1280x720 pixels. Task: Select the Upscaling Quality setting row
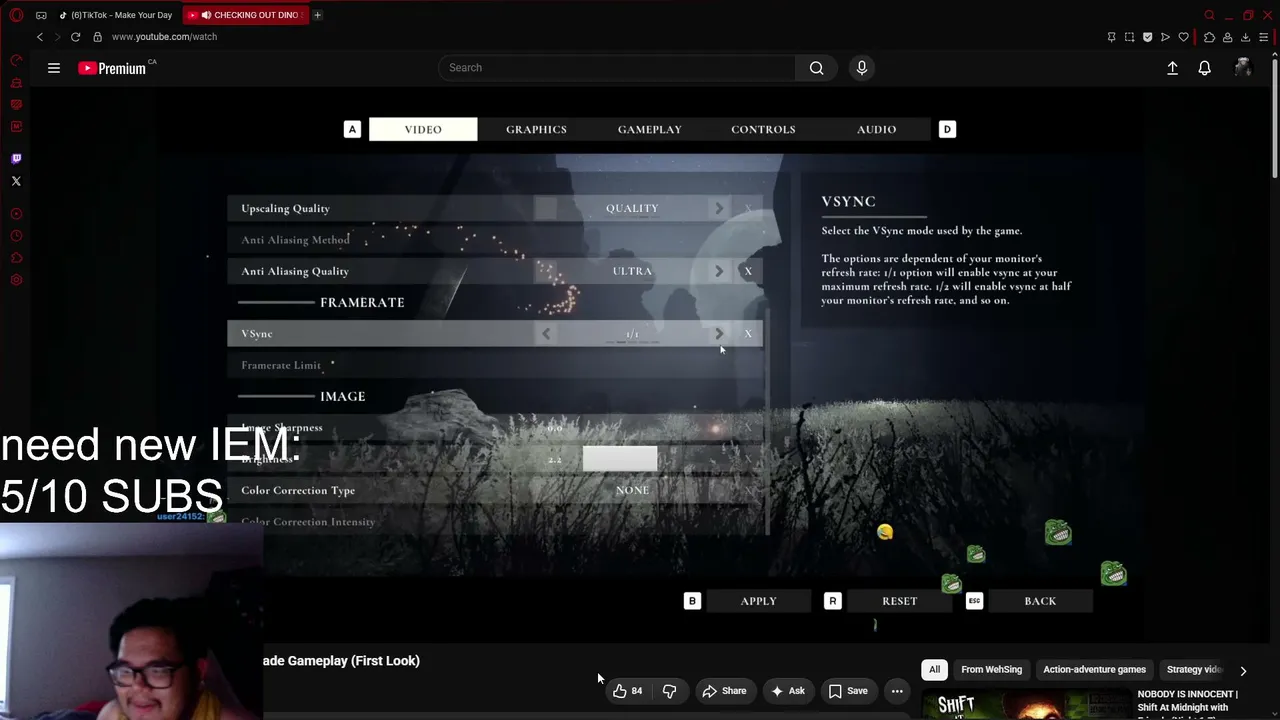[495, 209]
